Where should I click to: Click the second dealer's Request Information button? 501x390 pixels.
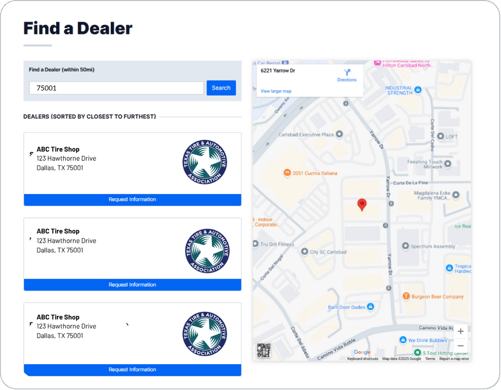coord(132,285)
